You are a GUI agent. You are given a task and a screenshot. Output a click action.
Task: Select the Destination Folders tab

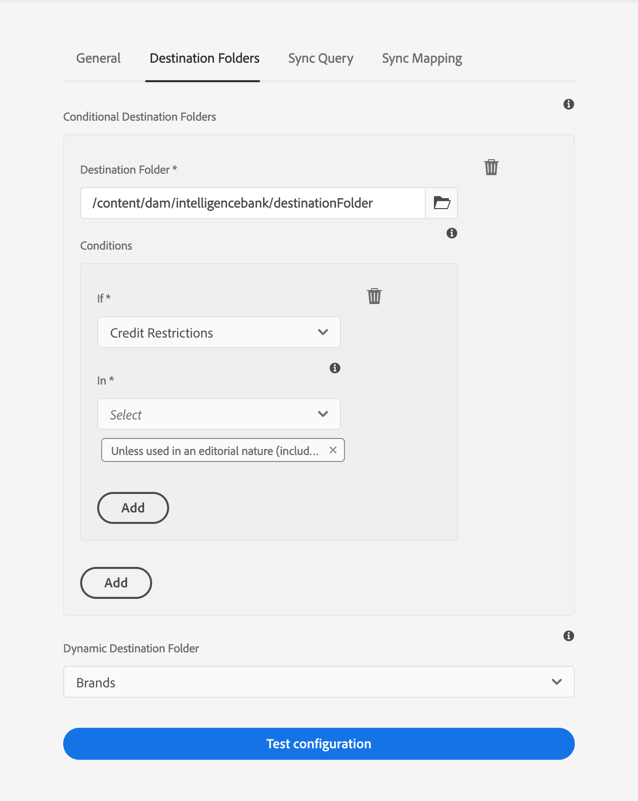click(x=204, y=58)
